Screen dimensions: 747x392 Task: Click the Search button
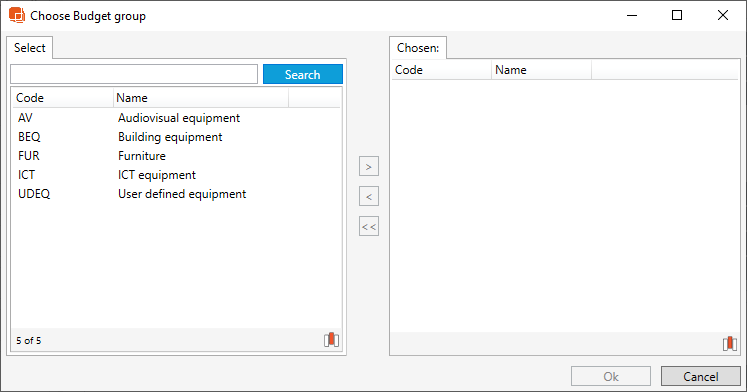303,74
